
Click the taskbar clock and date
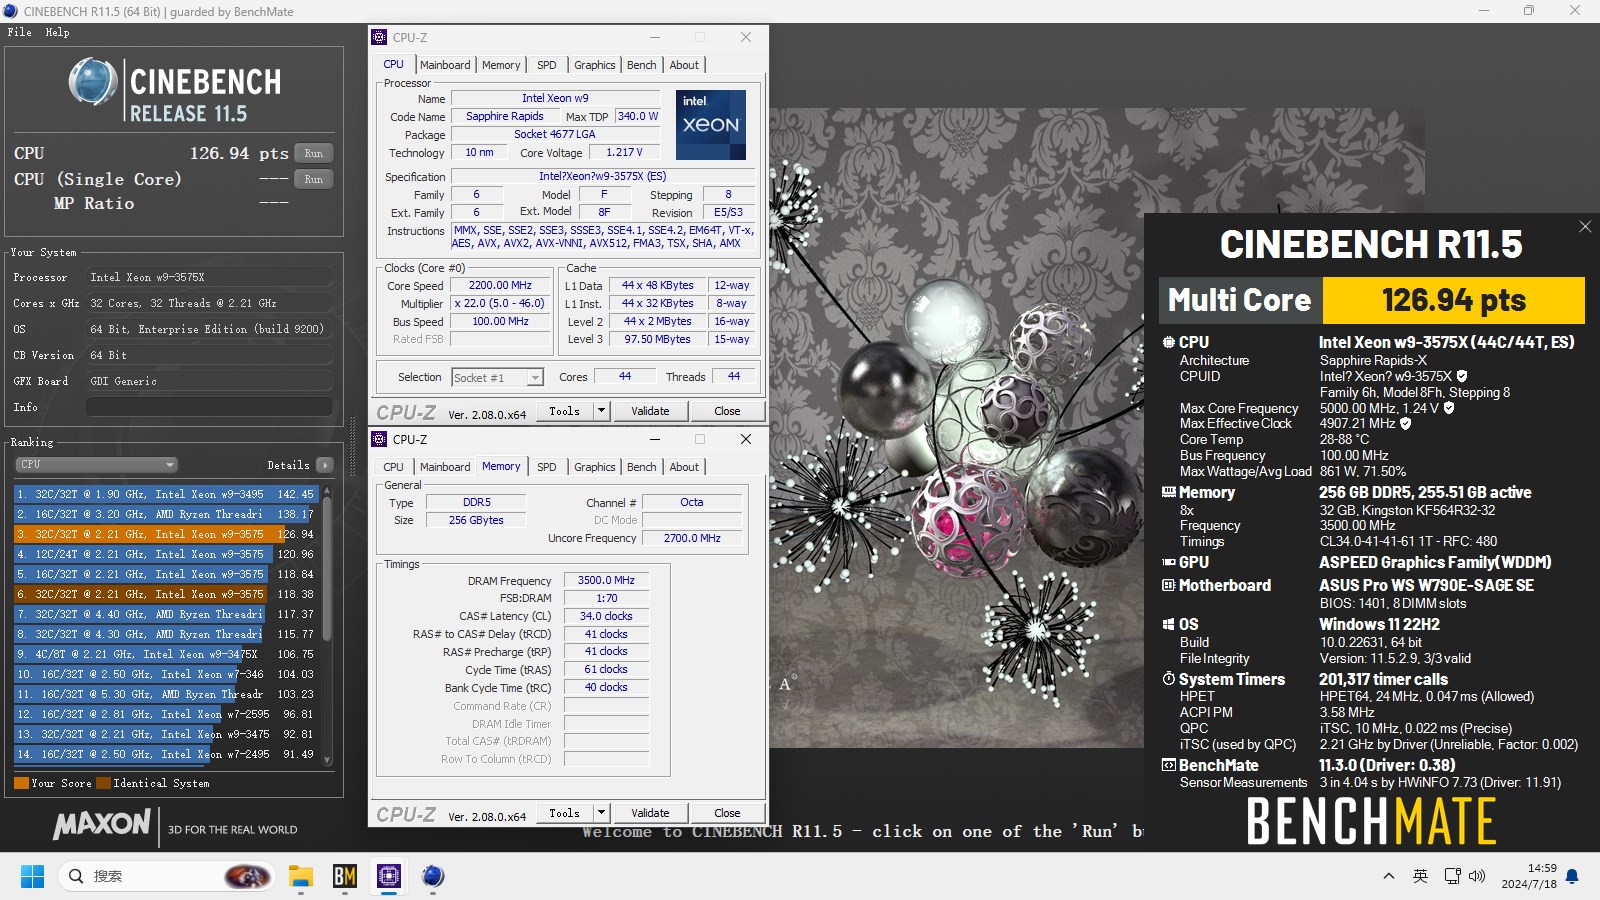pyautogui.click(x=1528, y=876)
